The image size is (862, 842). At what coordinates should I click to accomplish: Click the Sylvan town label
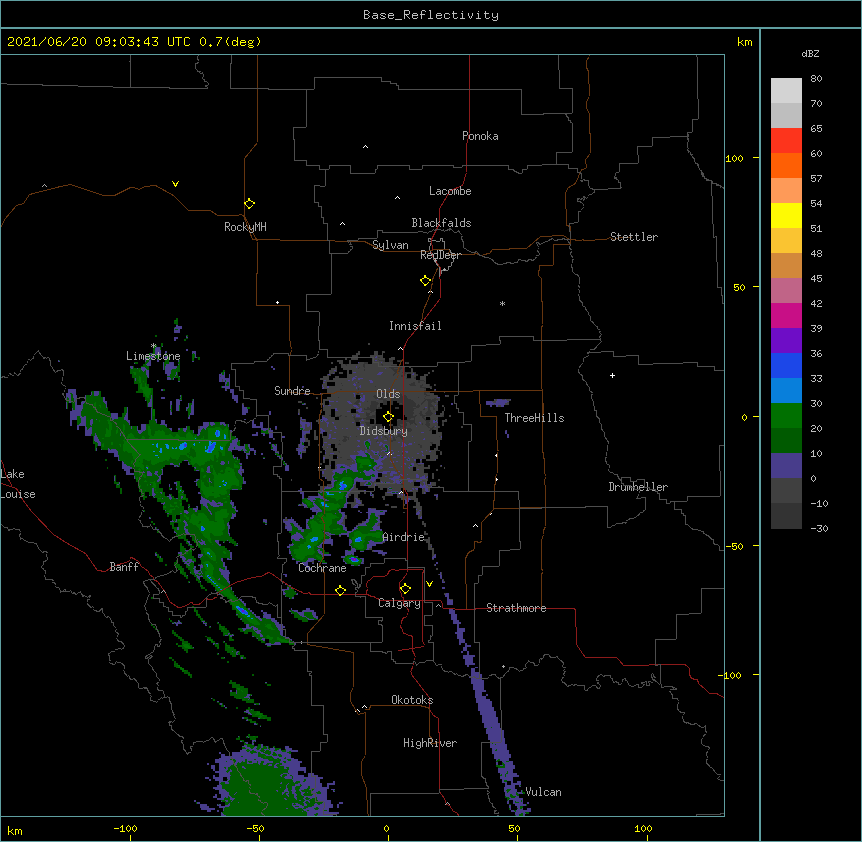click(390, 245)
